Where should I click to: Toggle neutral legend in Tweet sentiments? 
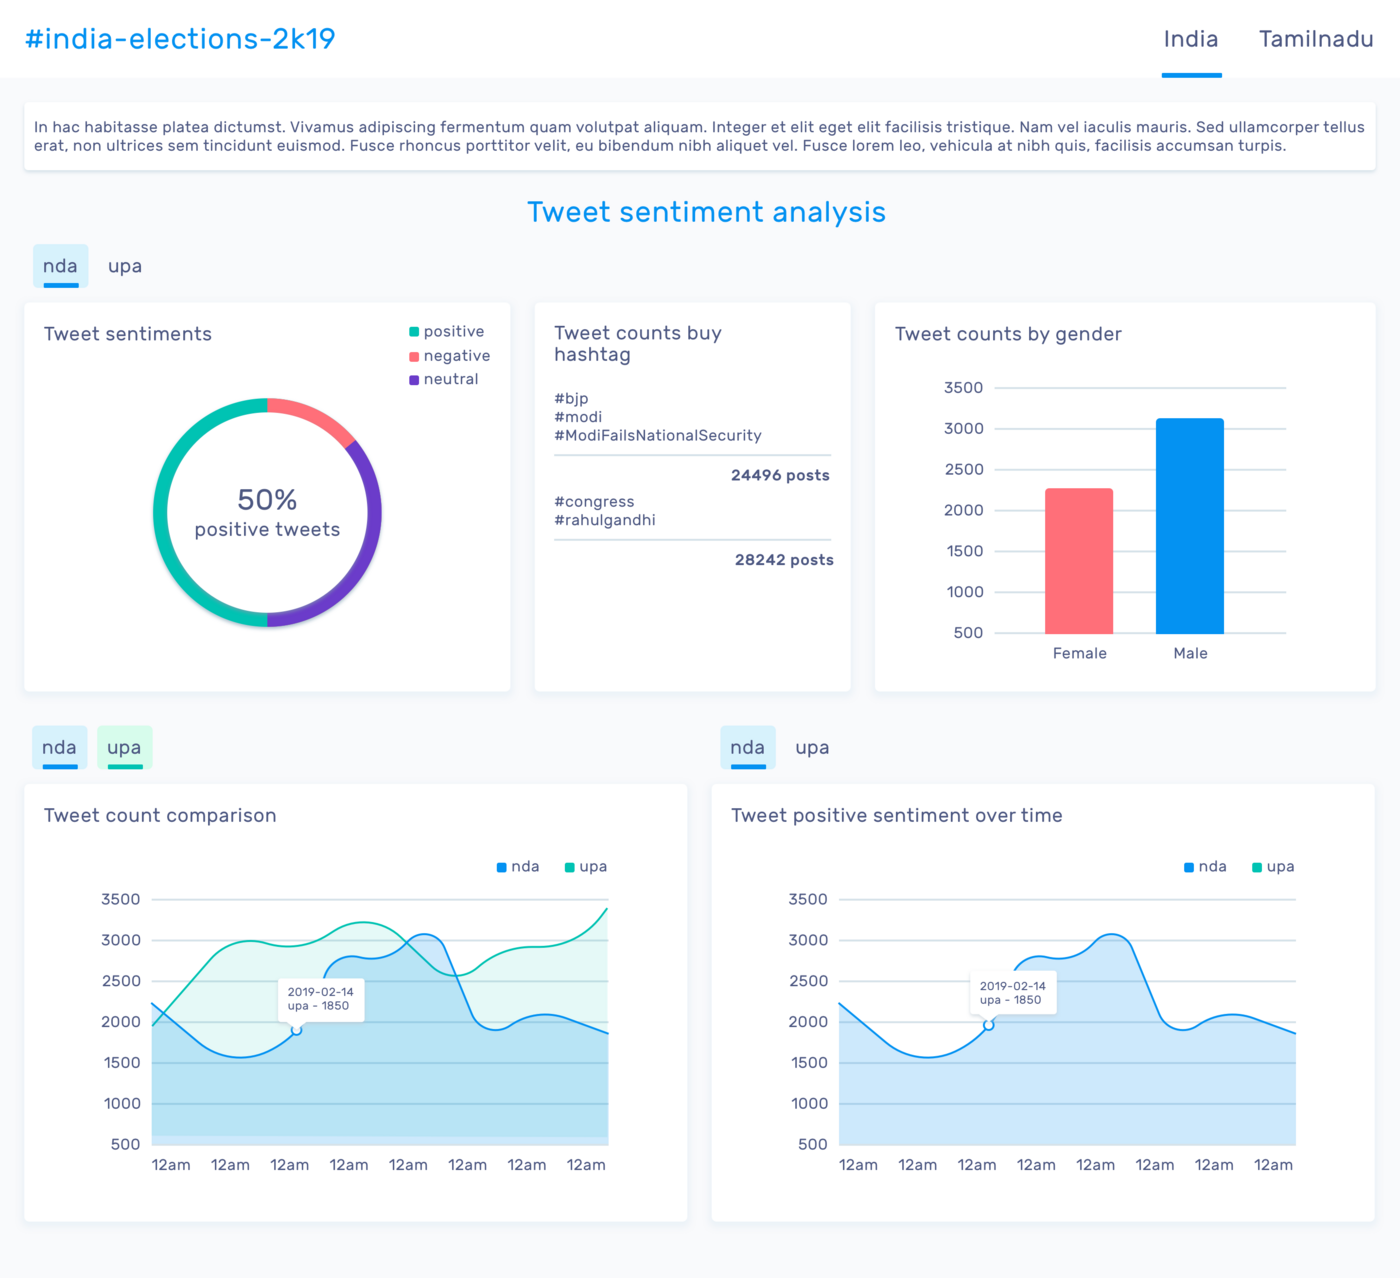coord(443,380)
